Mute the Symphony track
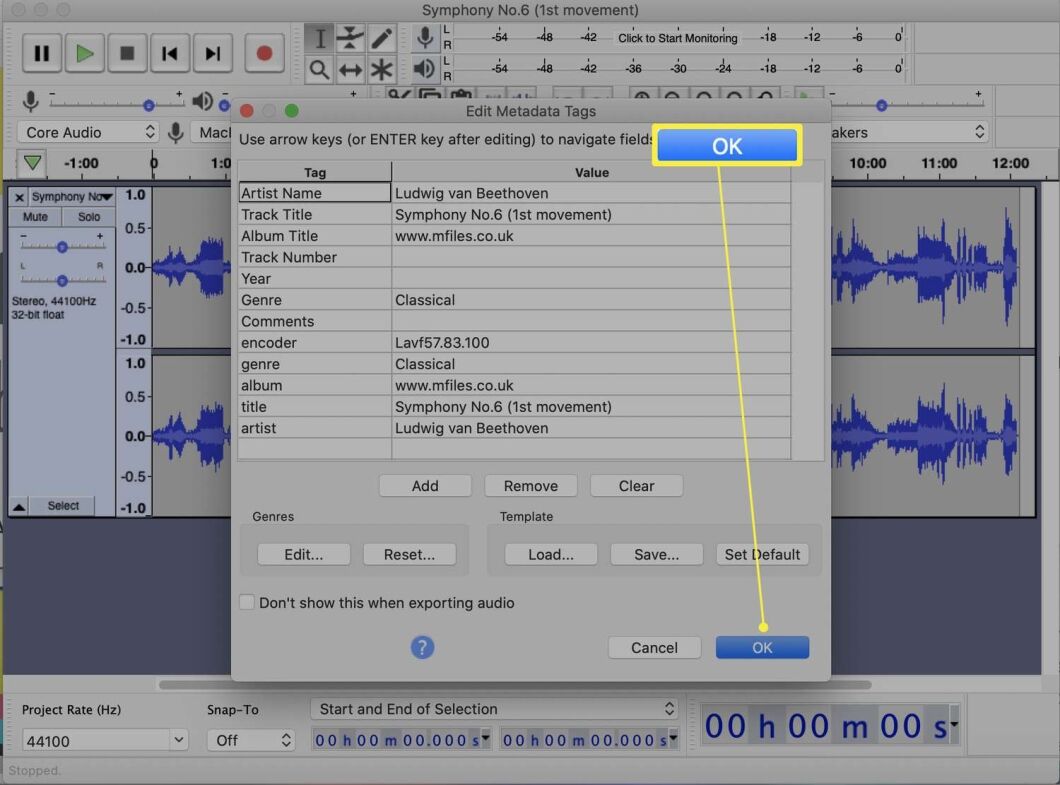The height and width of the screenshot is (785, 1060). point(35,216)
